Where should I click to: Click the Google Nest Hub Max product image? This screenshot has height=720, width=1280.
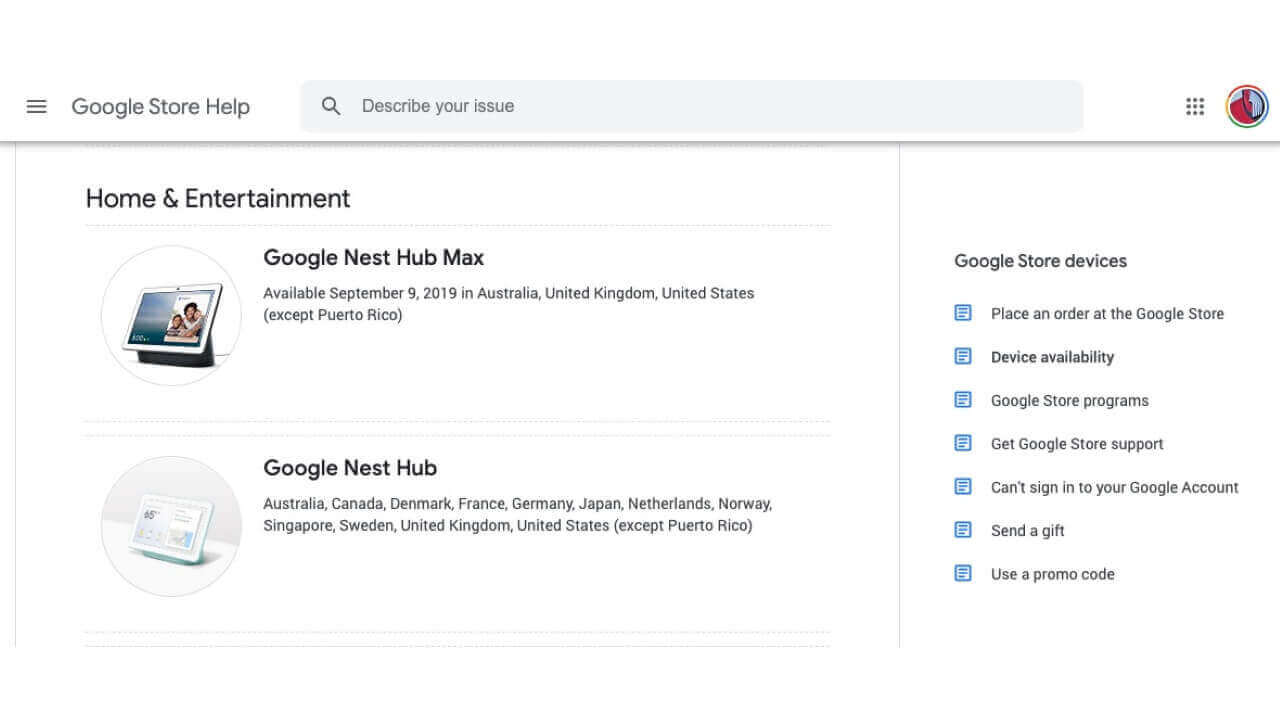[171, 316]
